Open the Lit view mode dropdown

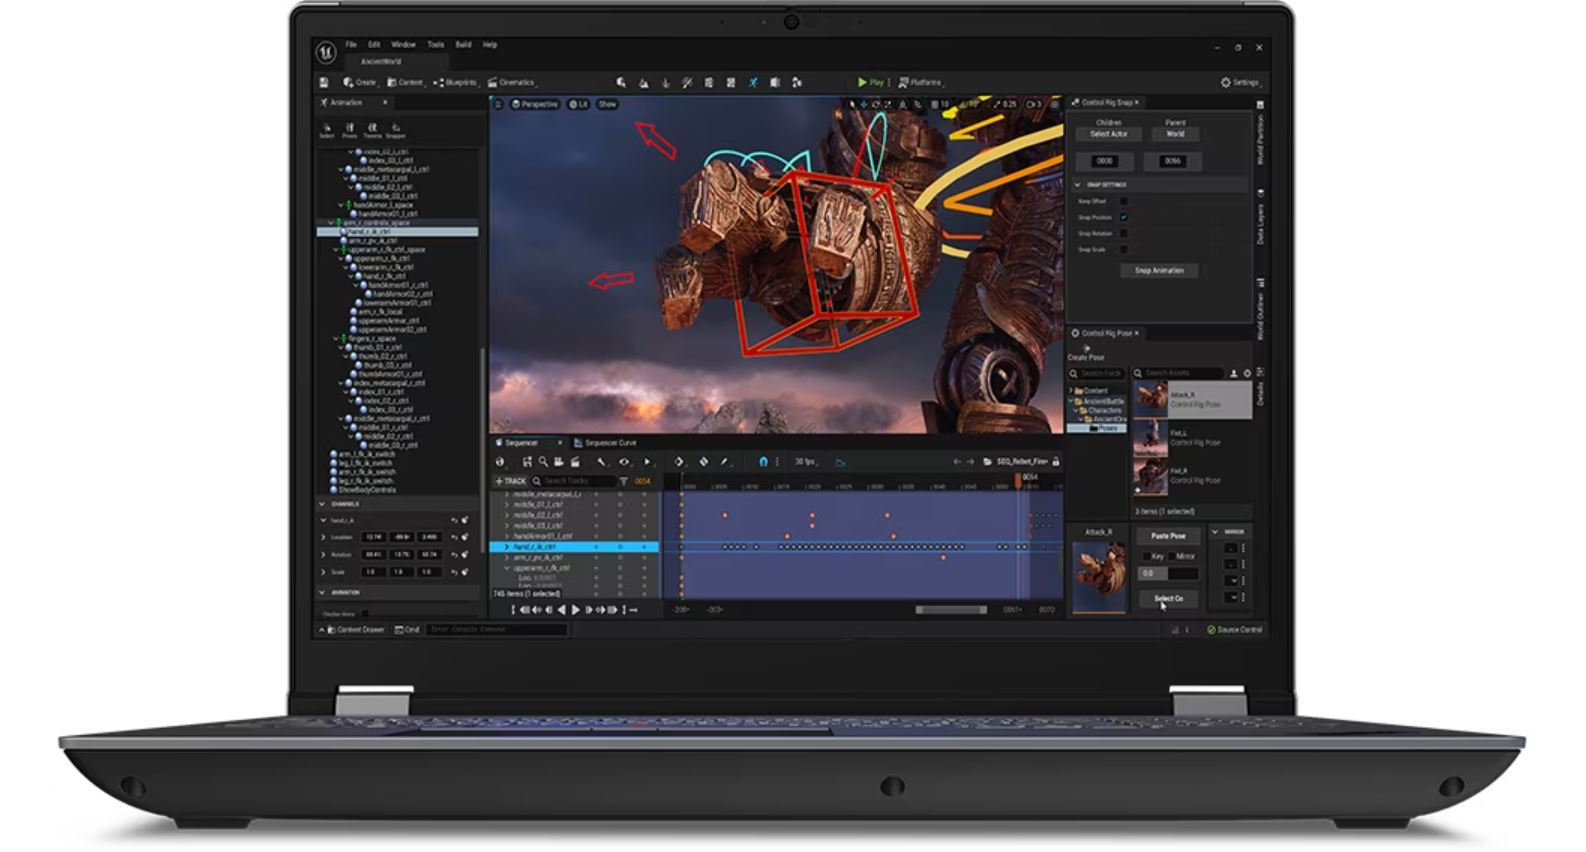point(579,104)
